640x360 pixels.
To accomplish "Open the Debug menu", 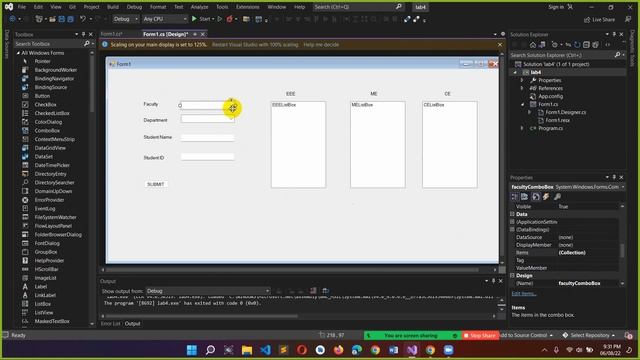I will point(134,7).
